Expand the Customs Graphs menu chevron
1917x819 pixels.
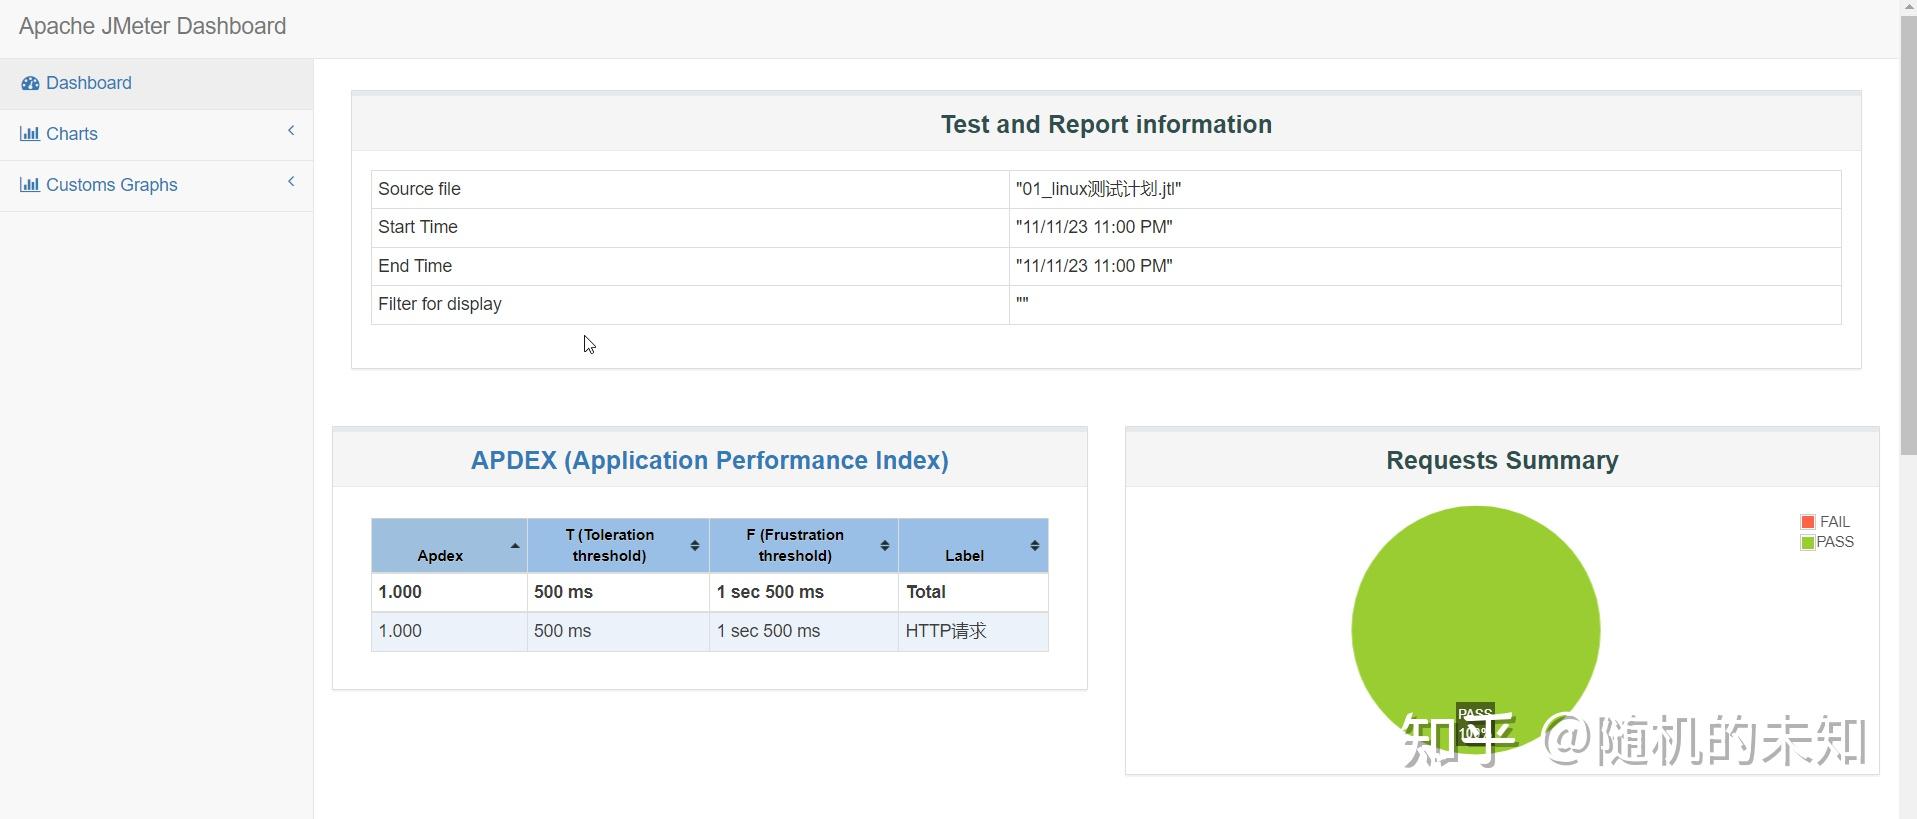tap(291, 182)
